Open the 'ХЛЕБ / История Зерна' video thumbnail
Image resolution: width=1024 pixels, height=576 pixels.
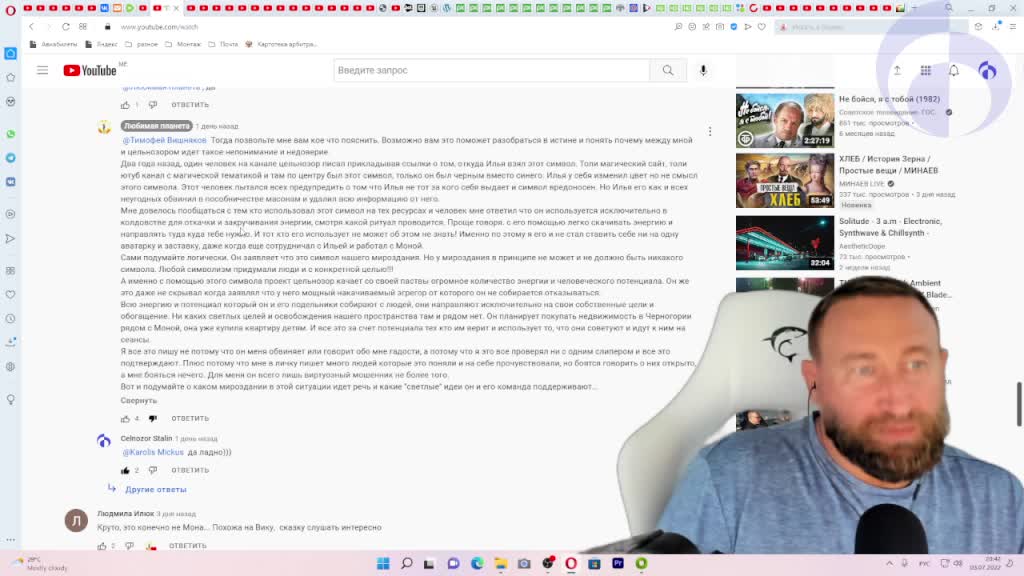point(785,181)
